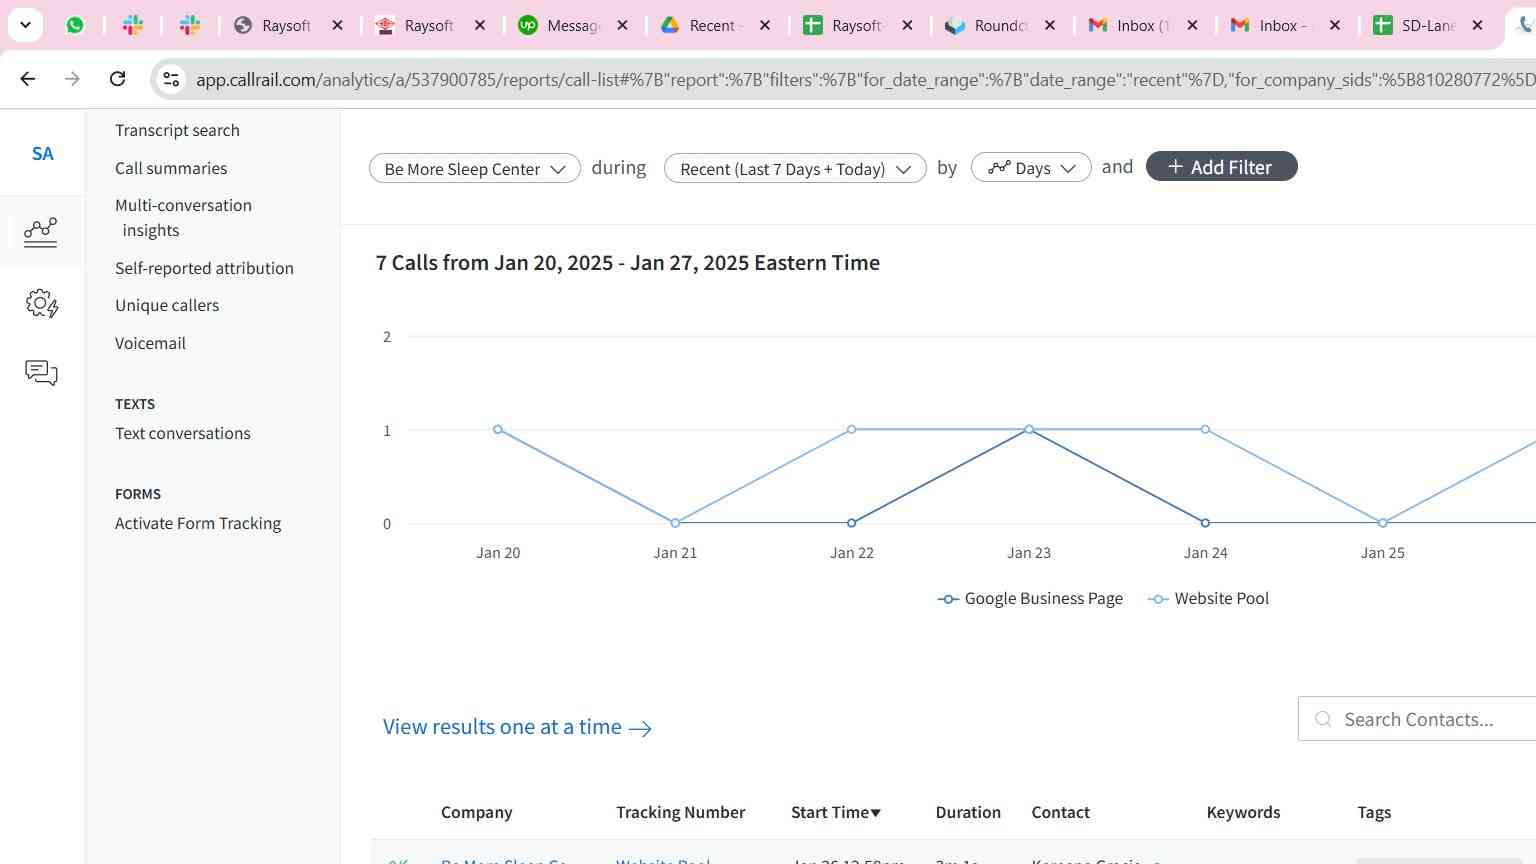The height and width of the screenshot is (864, 1536).
Task: Close the first Raysoft tab
Action: pyautogui.click(x=338, y=25)
